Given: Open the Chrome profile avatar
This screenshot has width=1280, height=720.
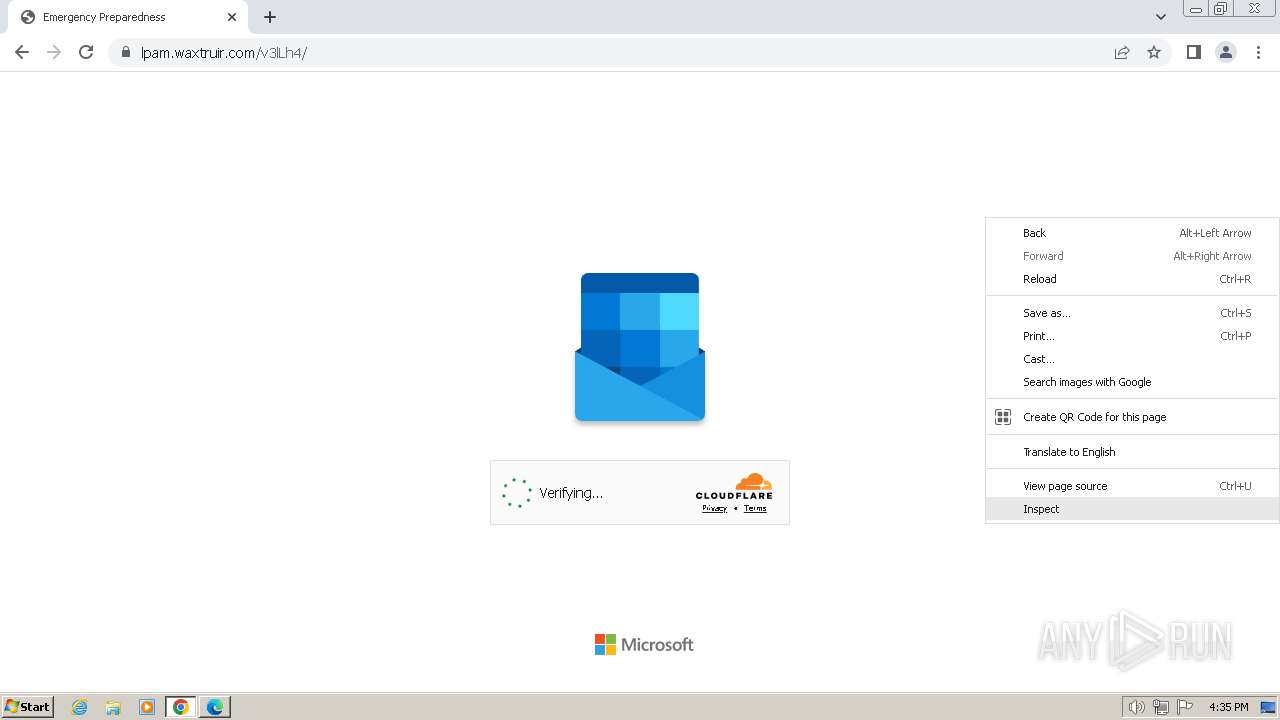Looking at the screenshot, I should (1226, 52).
